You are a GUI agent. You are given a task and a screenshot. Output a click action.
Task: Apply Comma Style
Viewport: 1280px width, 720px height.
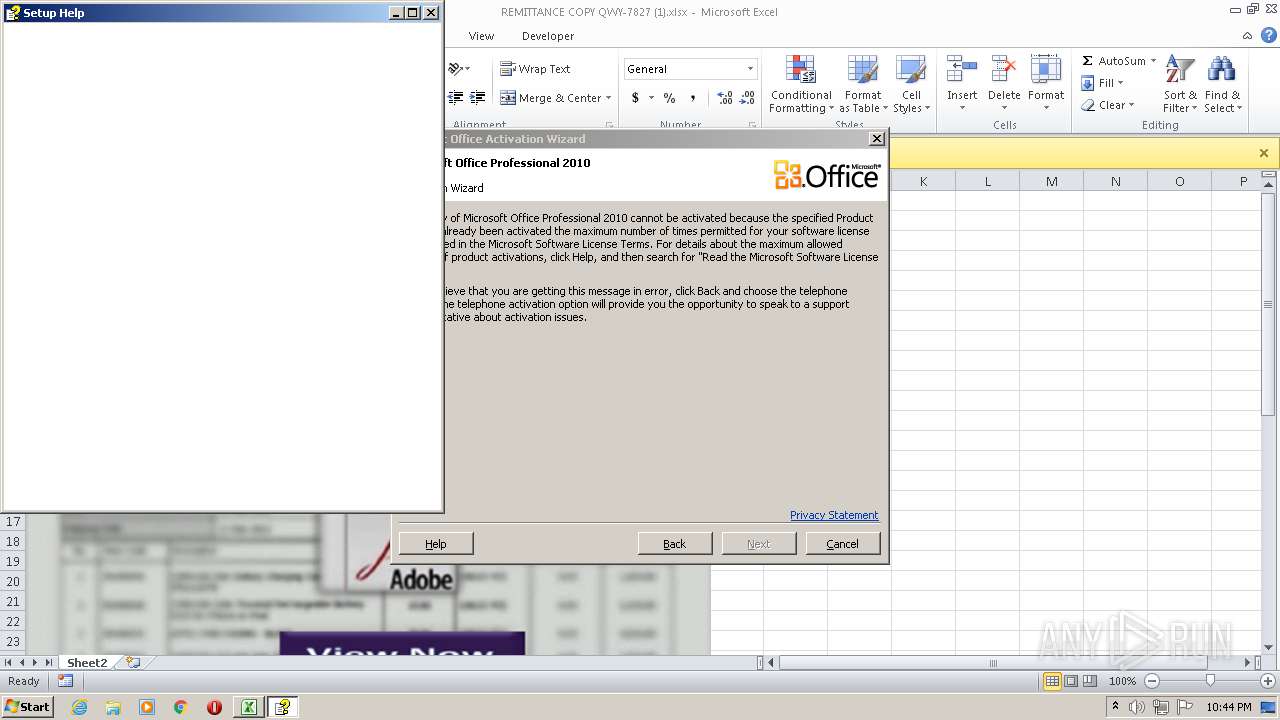pos(693,98)
